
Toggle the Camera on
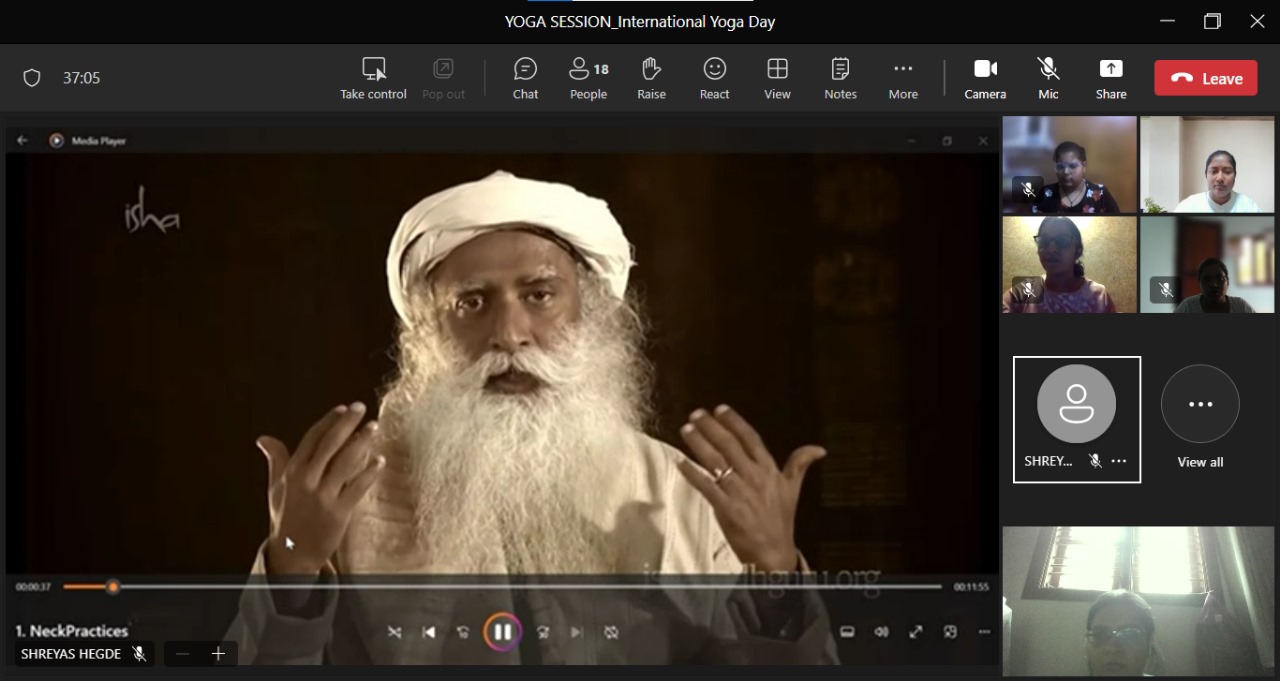point(985,78)
